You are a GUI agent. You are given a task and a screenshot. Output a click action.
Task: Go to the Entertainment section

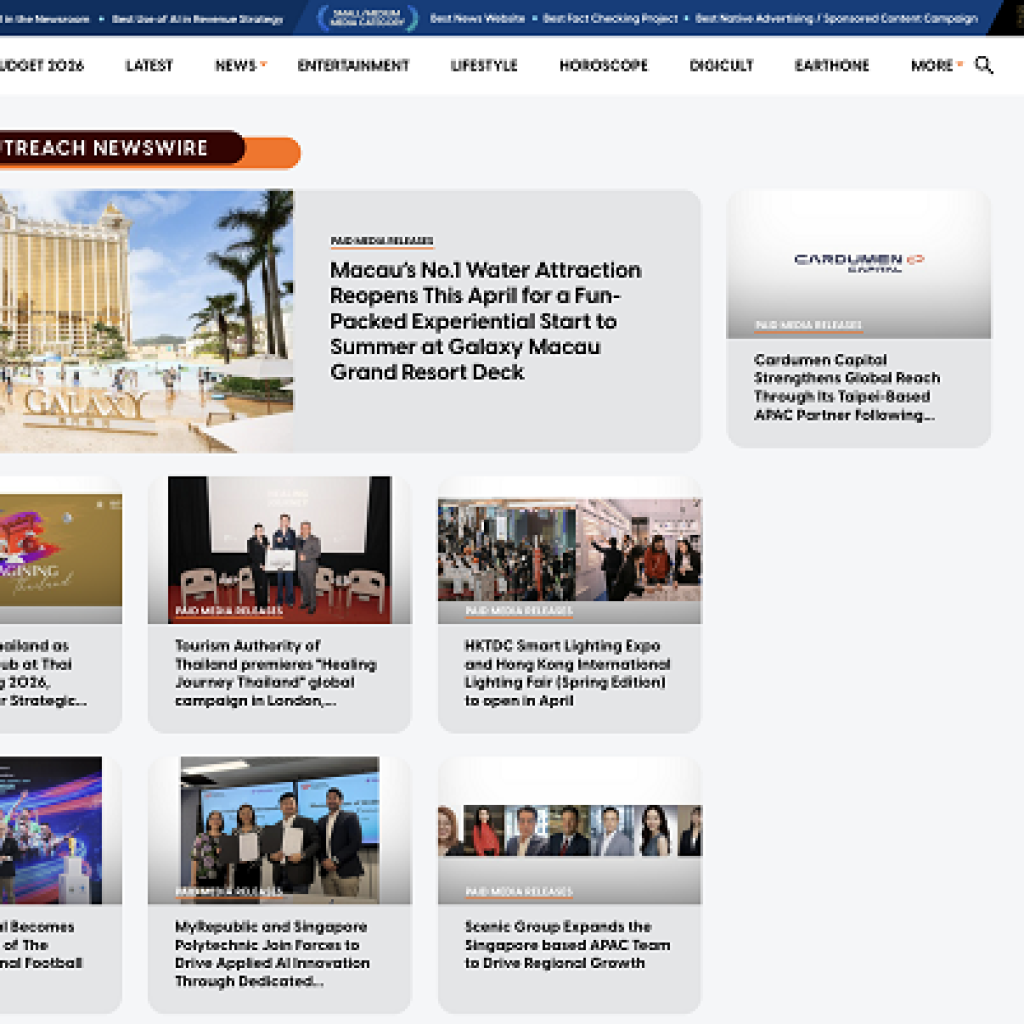[x=353, y=65]
